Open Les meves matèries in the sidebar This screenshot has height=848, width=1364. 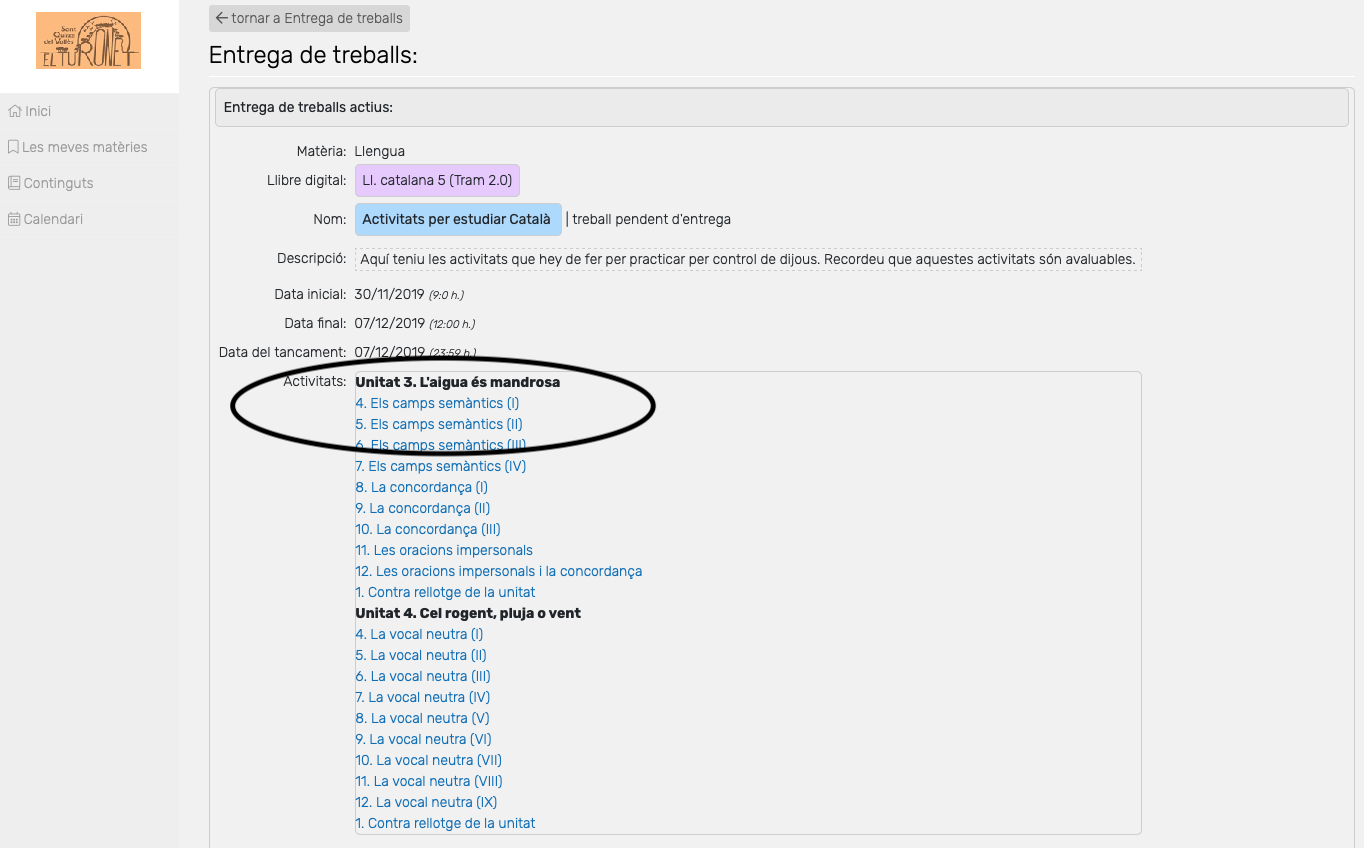click(84, 147)
